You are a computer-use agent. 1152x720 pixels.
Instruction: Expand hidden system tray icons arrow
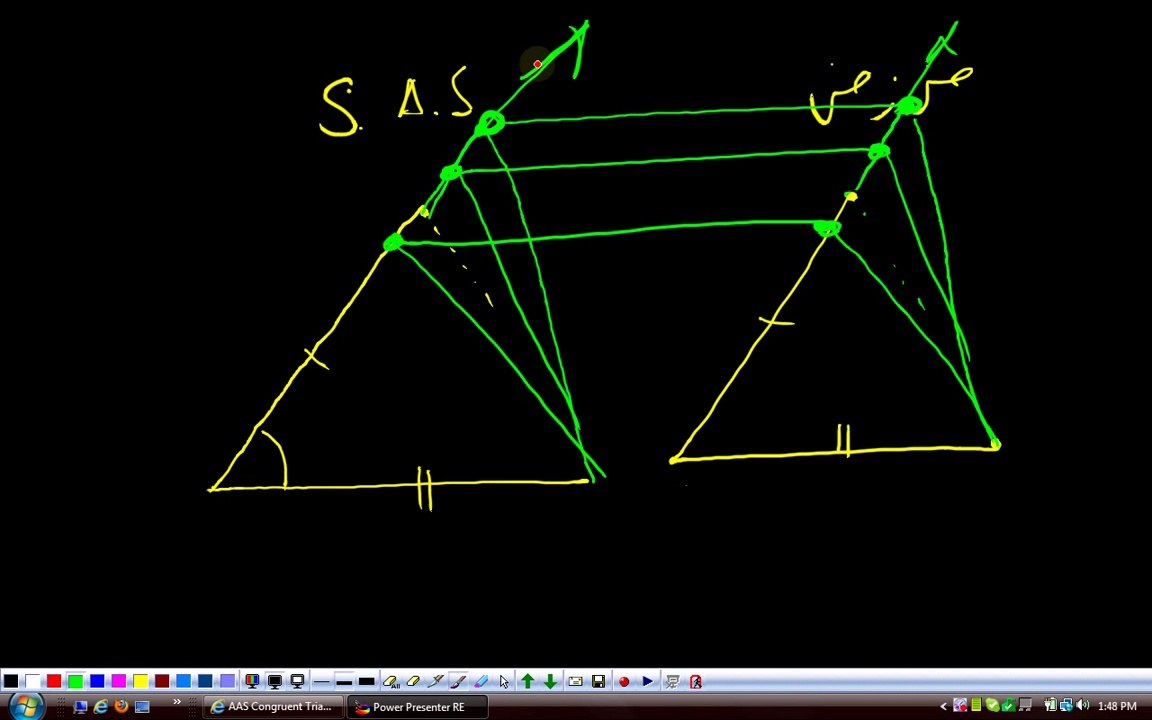[x=943, y=707]
